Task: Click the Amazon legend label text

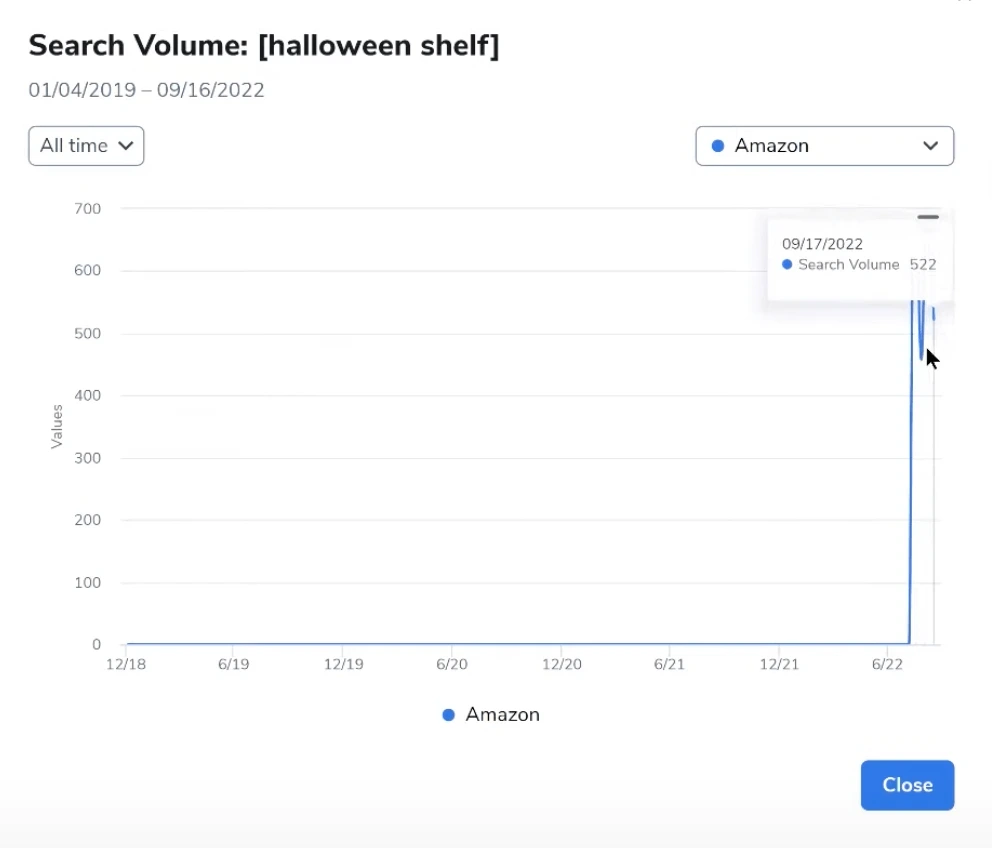Action: click(x=503, y=715)
